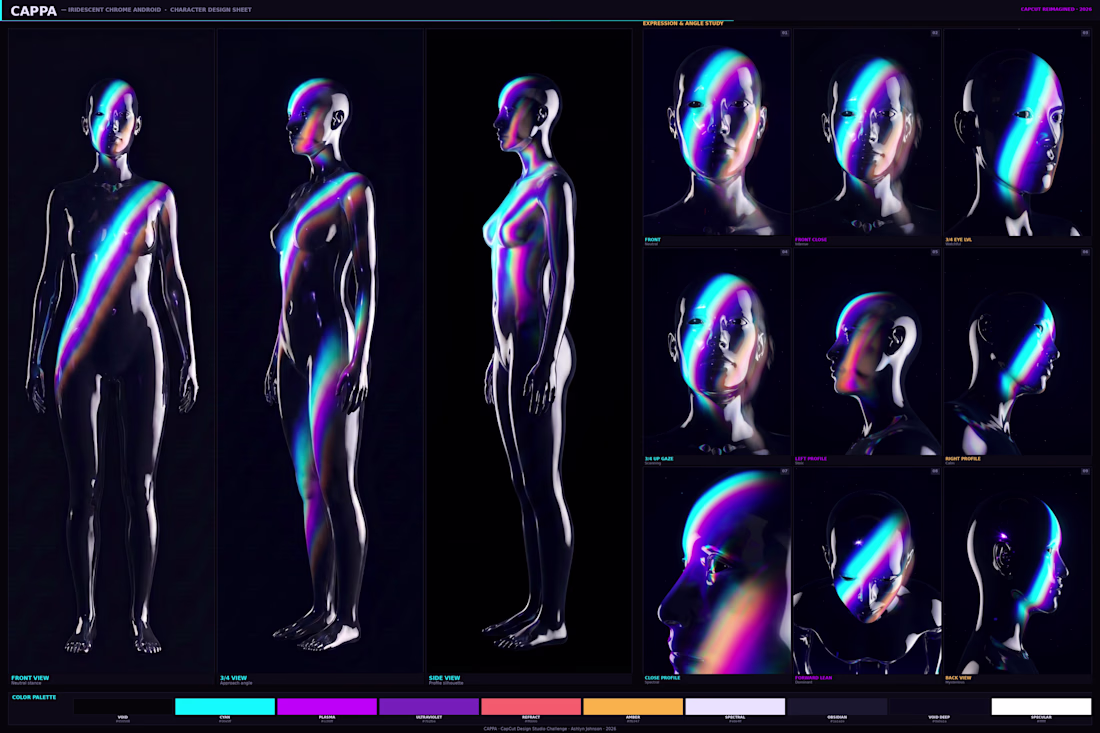Open the Front View full-body render
Image resolution: width=1100 pixels, height=733 pixels.
(x=111, y=351)
